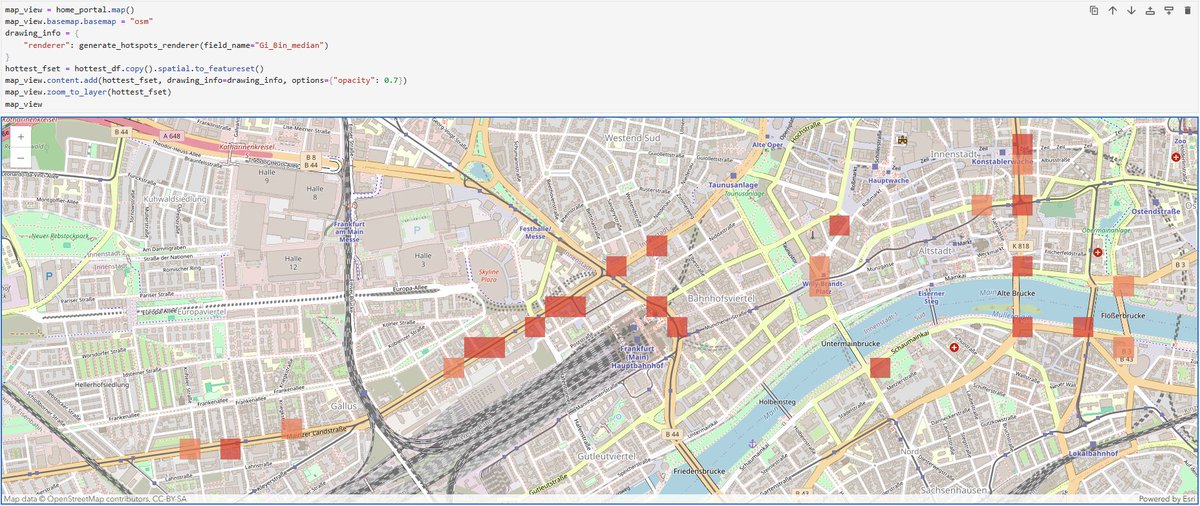Image resolution: width=1200 pixels, height=506 pixels.
Task: Move cell up with arrow icon
Action: pos(1113,10)
